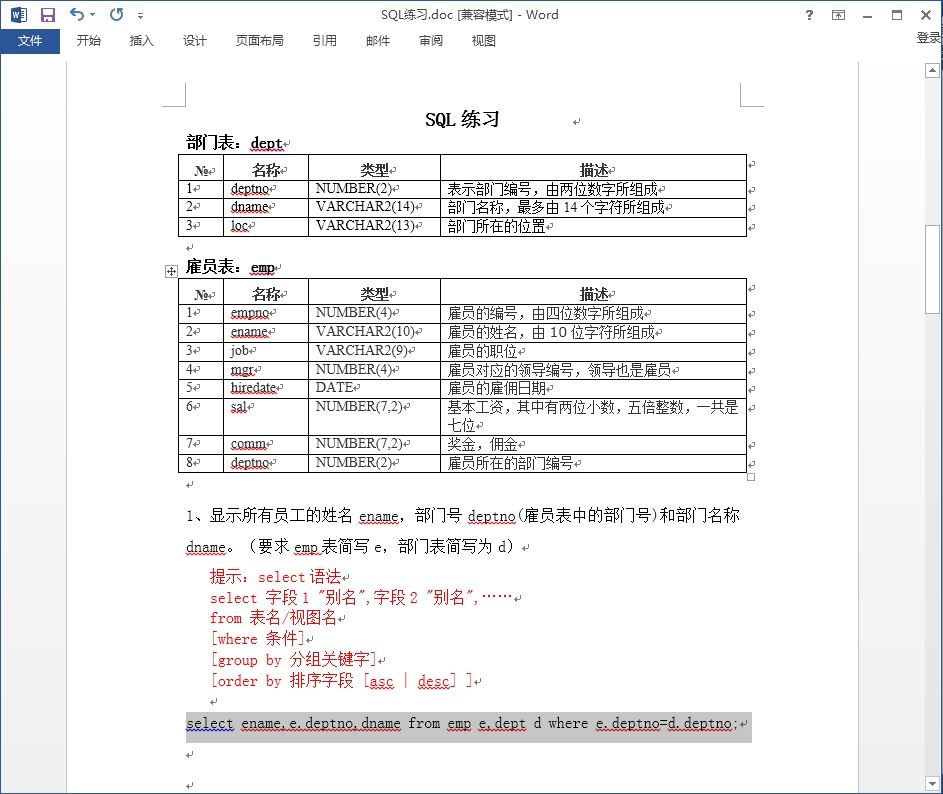Viewport: 943px width, 794px height.
Task: Open the 页面布局 ribbon tab
Action: click(x=259, y=41)
